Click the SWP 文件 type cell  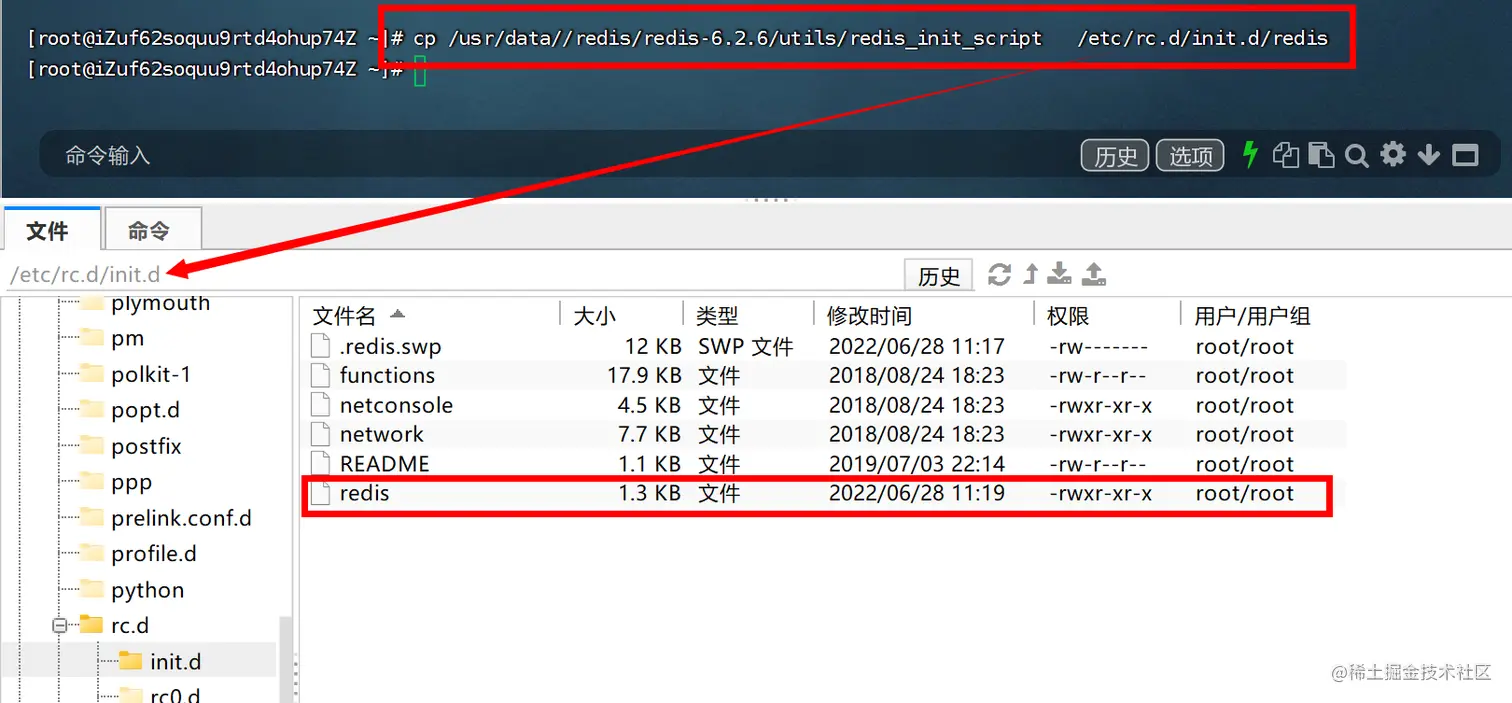coord(745,347)
